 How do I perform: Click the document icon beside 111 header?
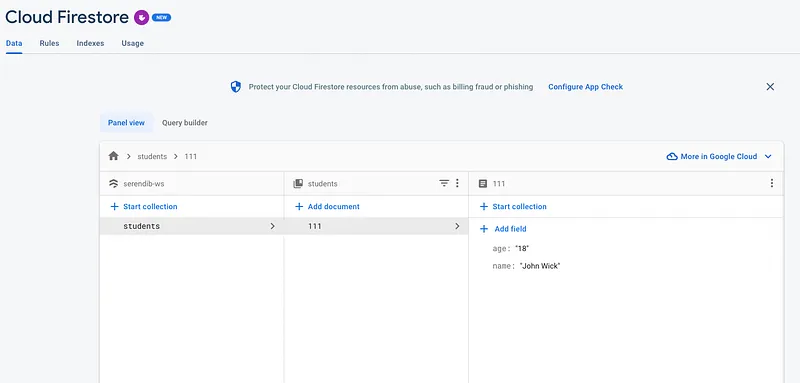pos(483,184)
